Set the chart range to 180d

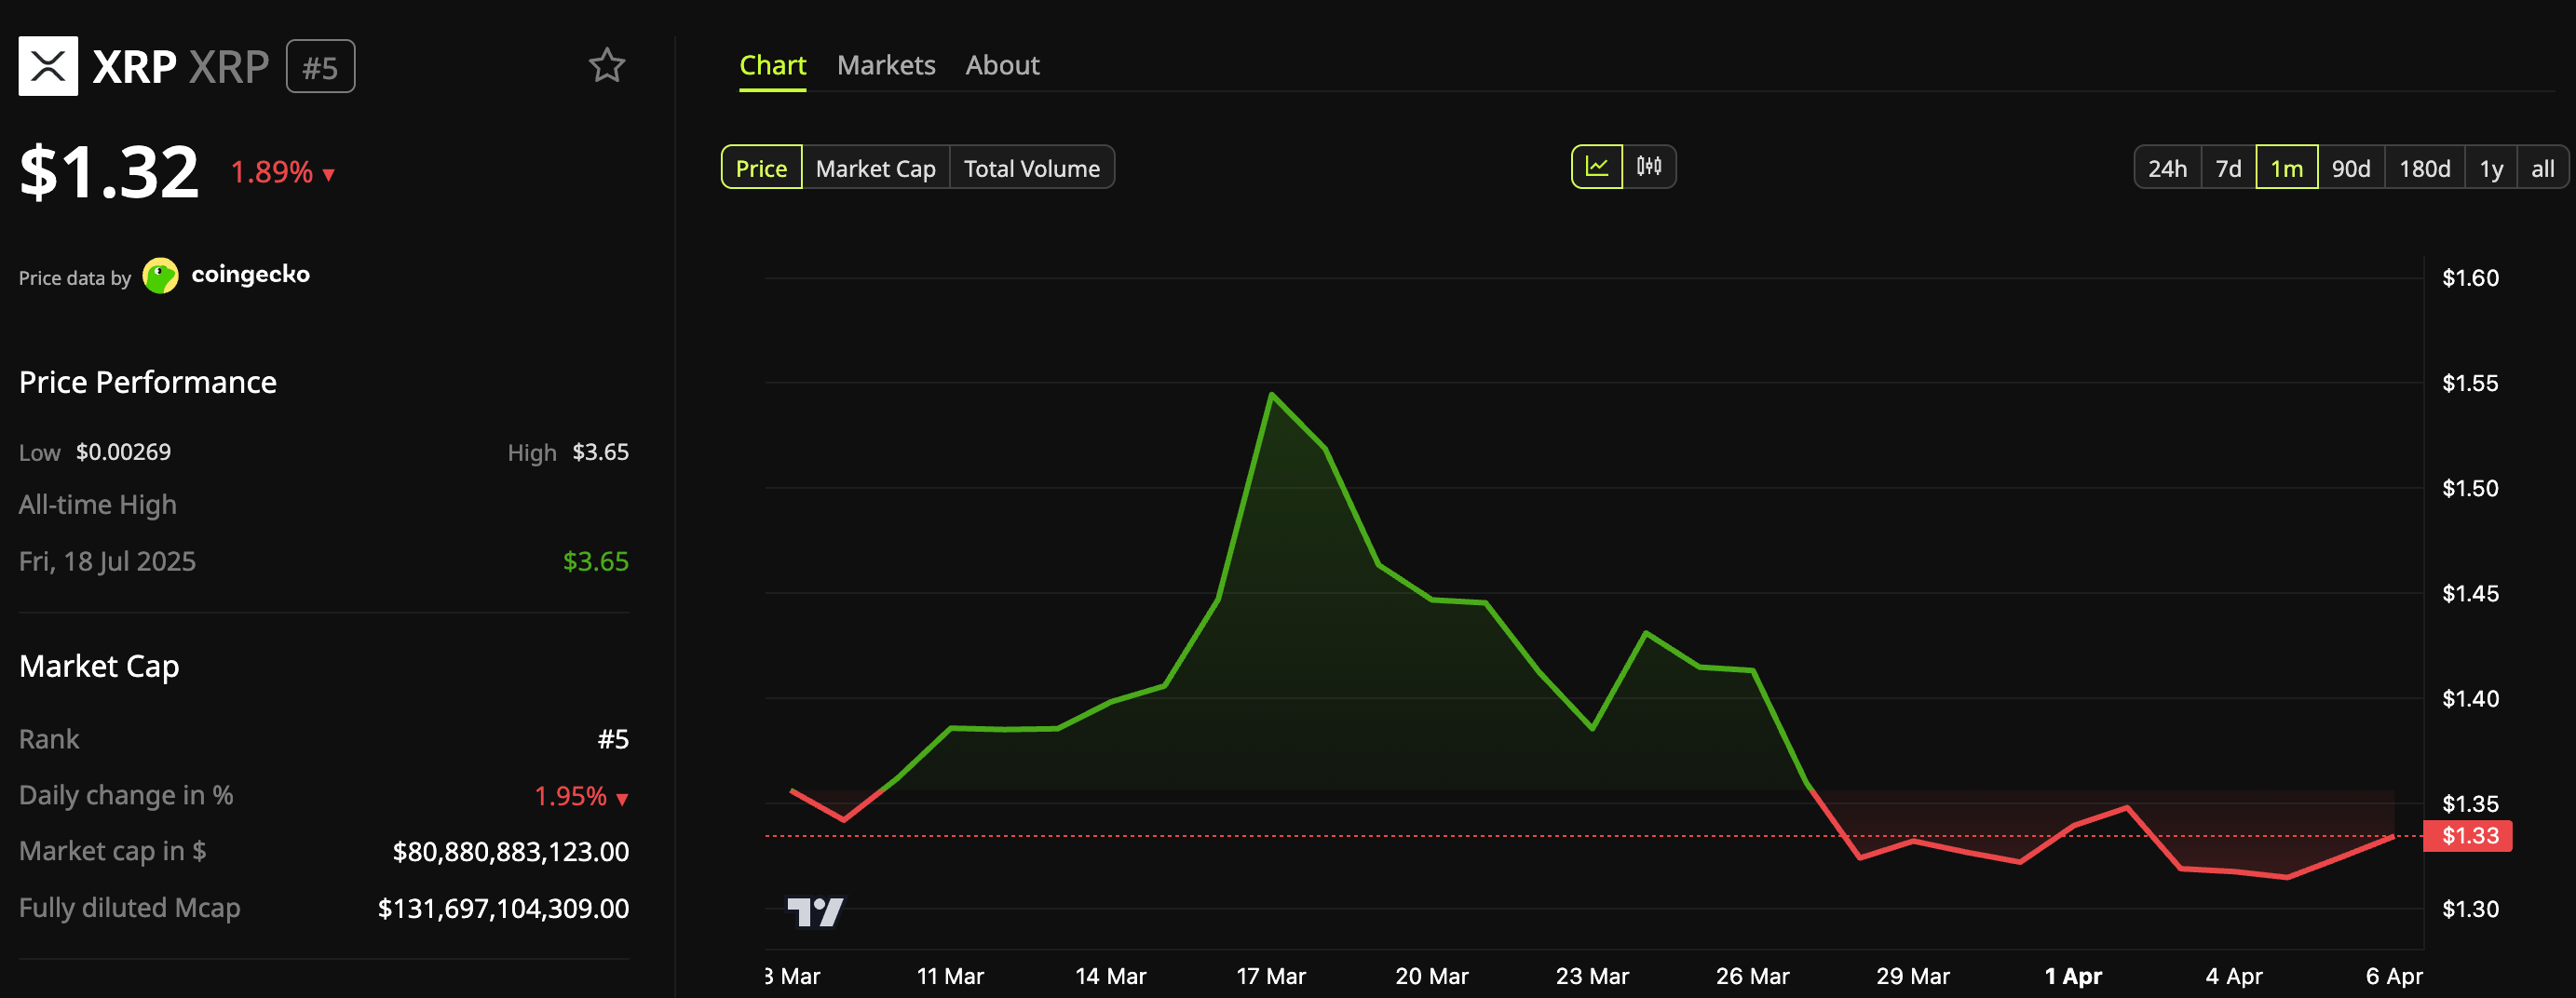coord(2425,168)
